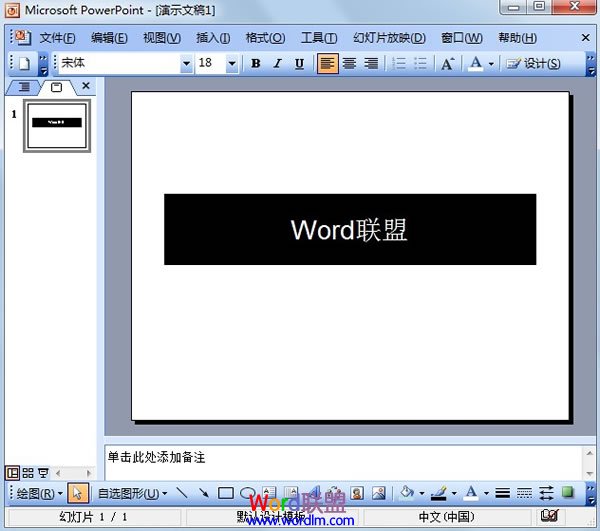Open font color dropdown in formatting toolbar

(x=492, y=64)
